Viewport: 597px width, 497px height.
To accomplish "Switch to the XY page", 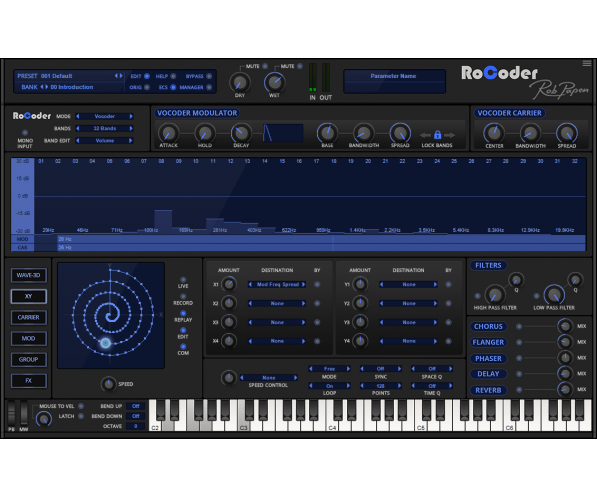I will (29, 296).
